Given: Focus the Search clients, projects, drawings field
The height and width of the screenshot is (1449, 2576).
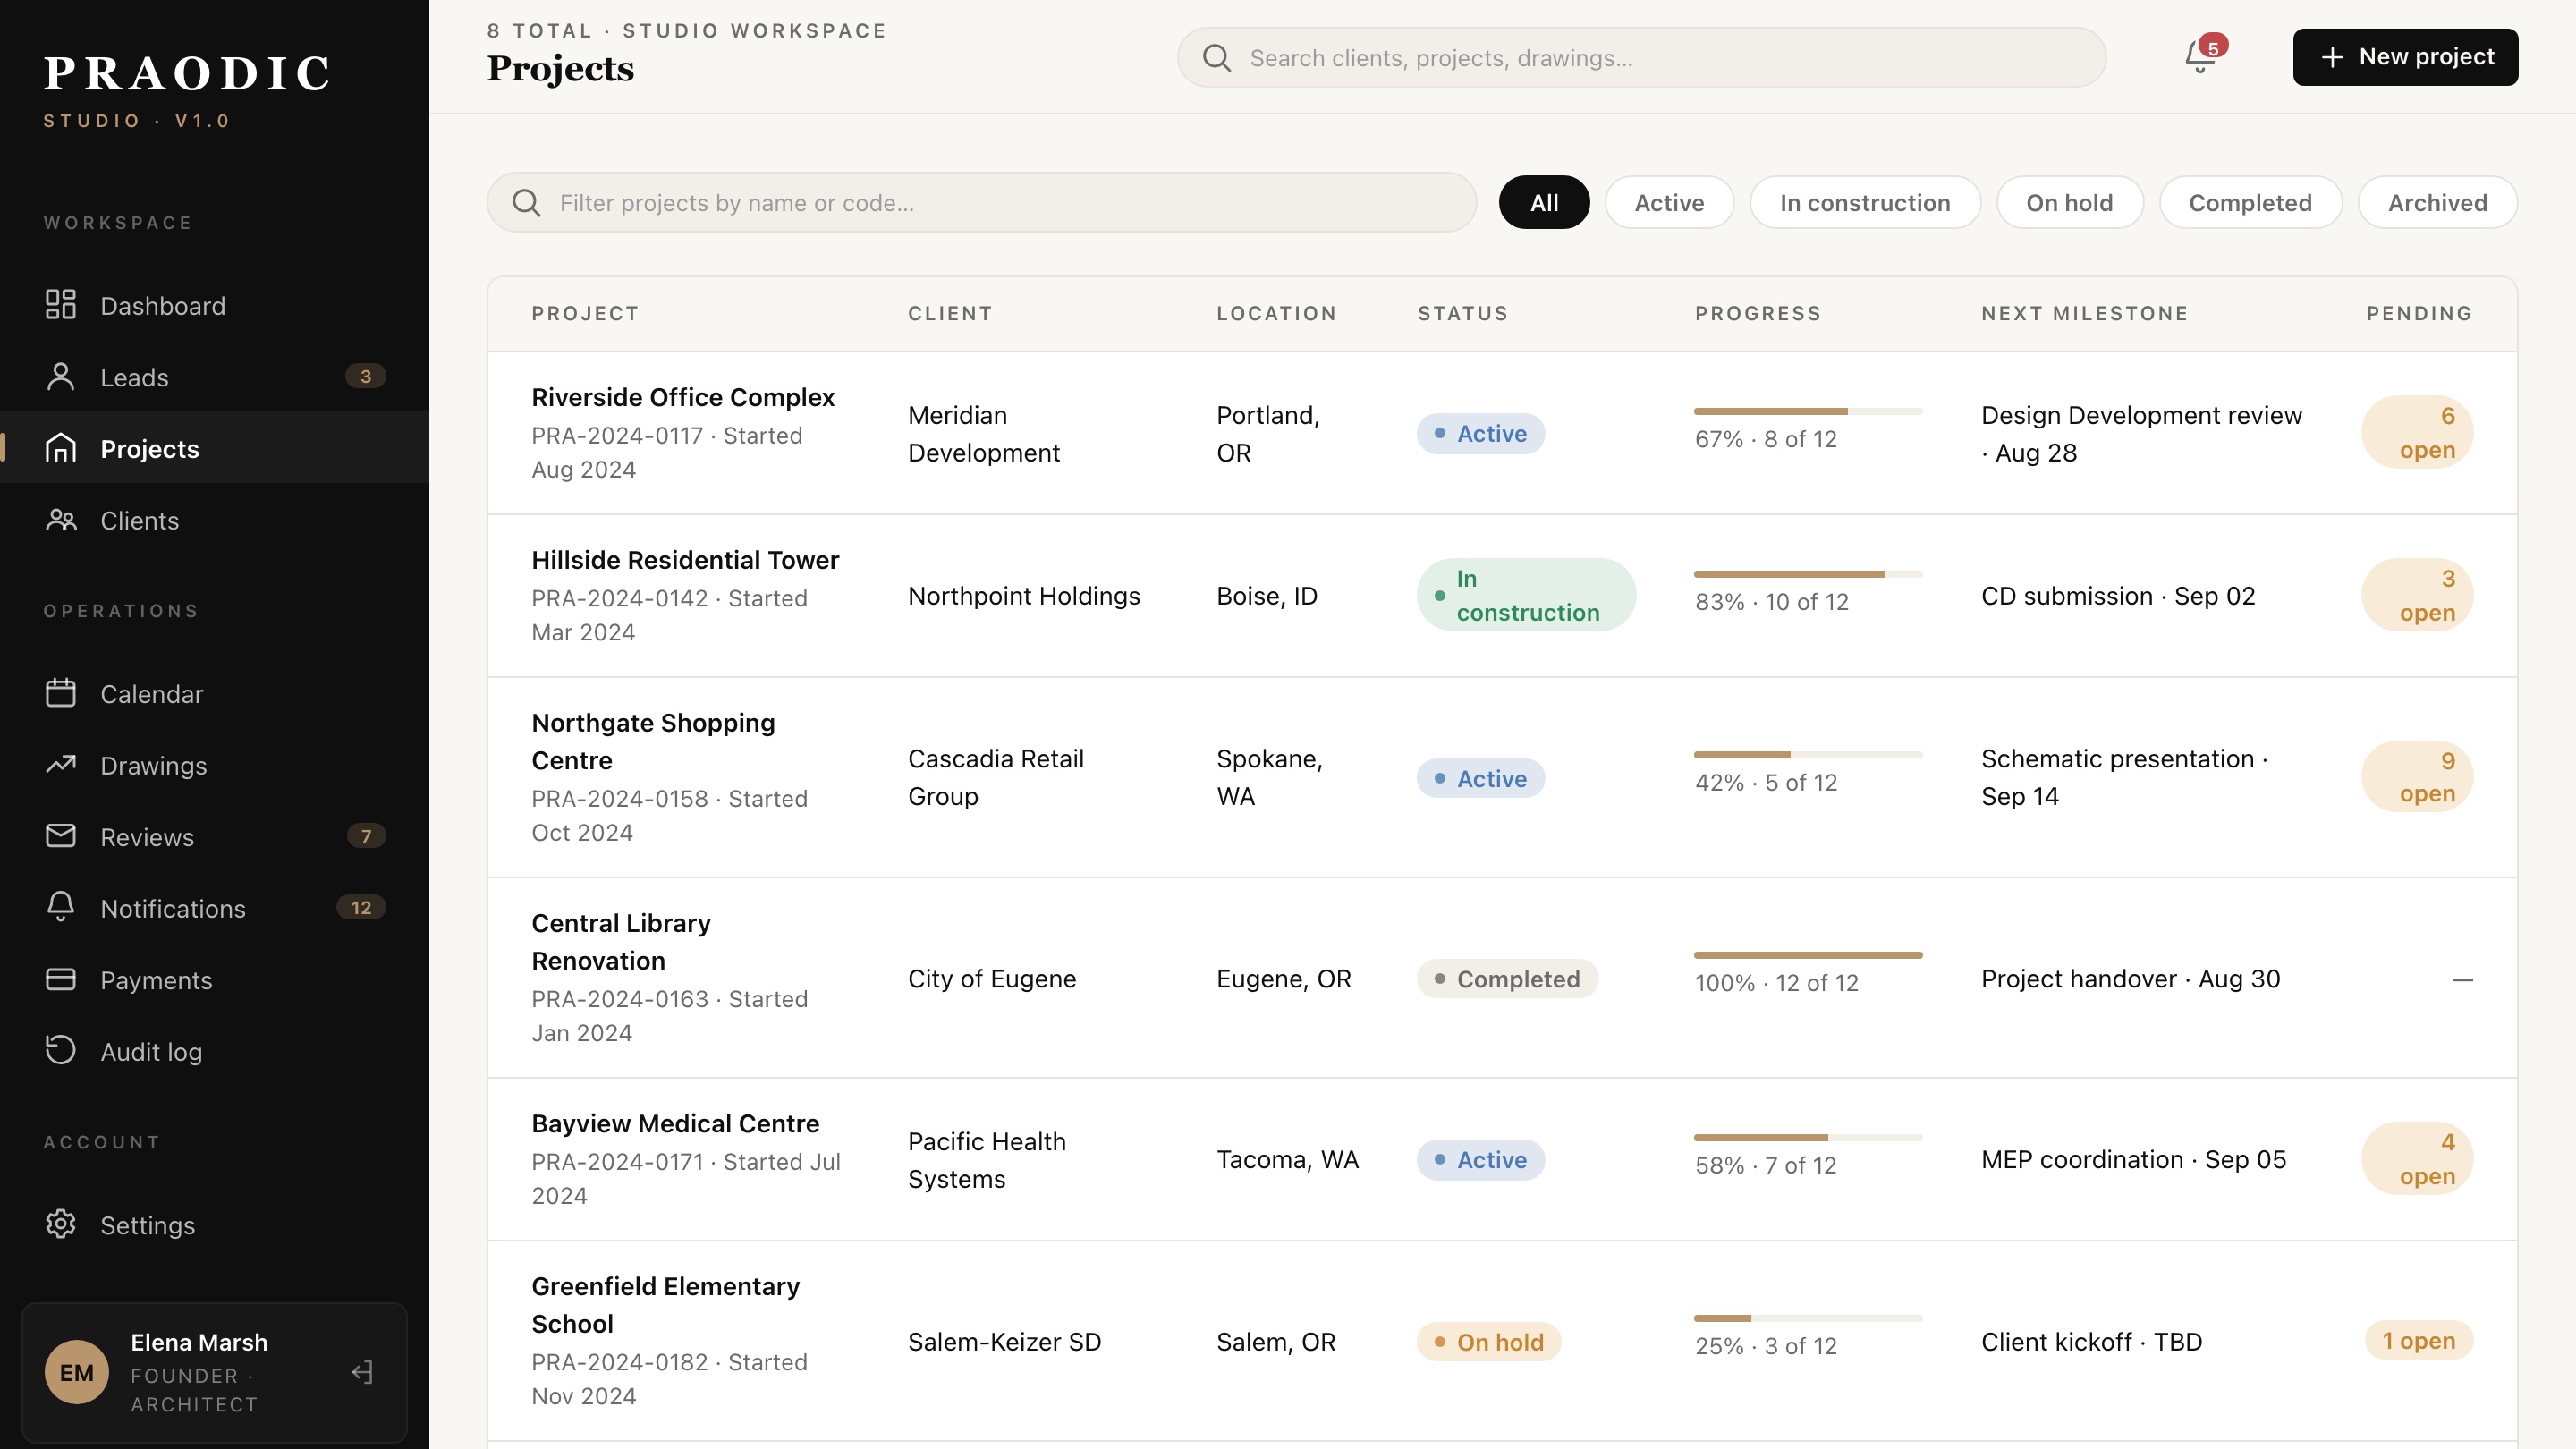Looking at the screenshot, I should pyautogui.click(x=1641, y=57).
